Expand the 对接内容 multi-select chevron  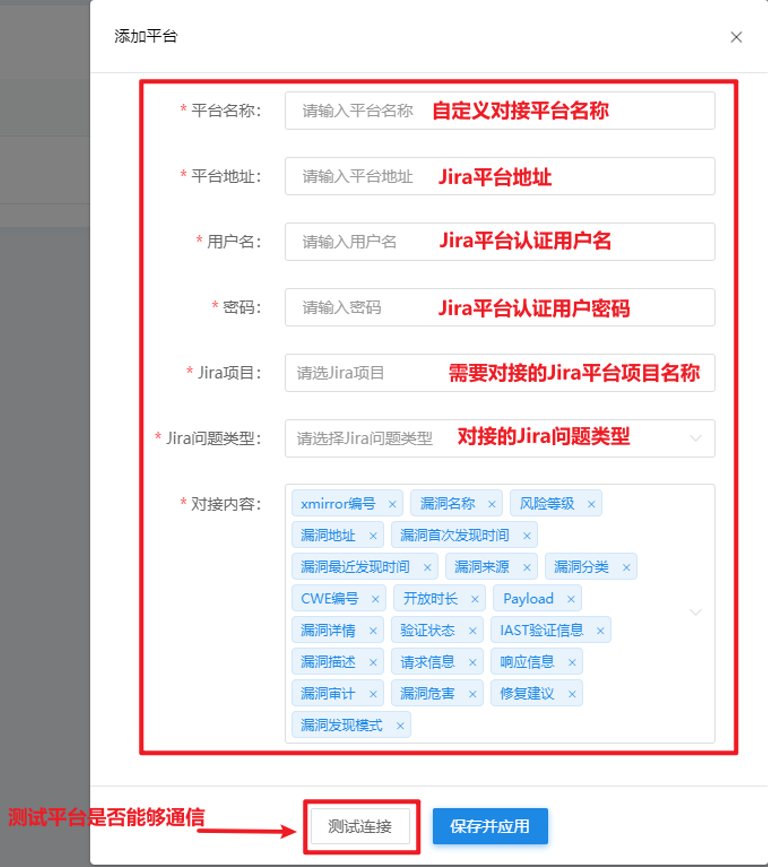click(x=696, y=612)
